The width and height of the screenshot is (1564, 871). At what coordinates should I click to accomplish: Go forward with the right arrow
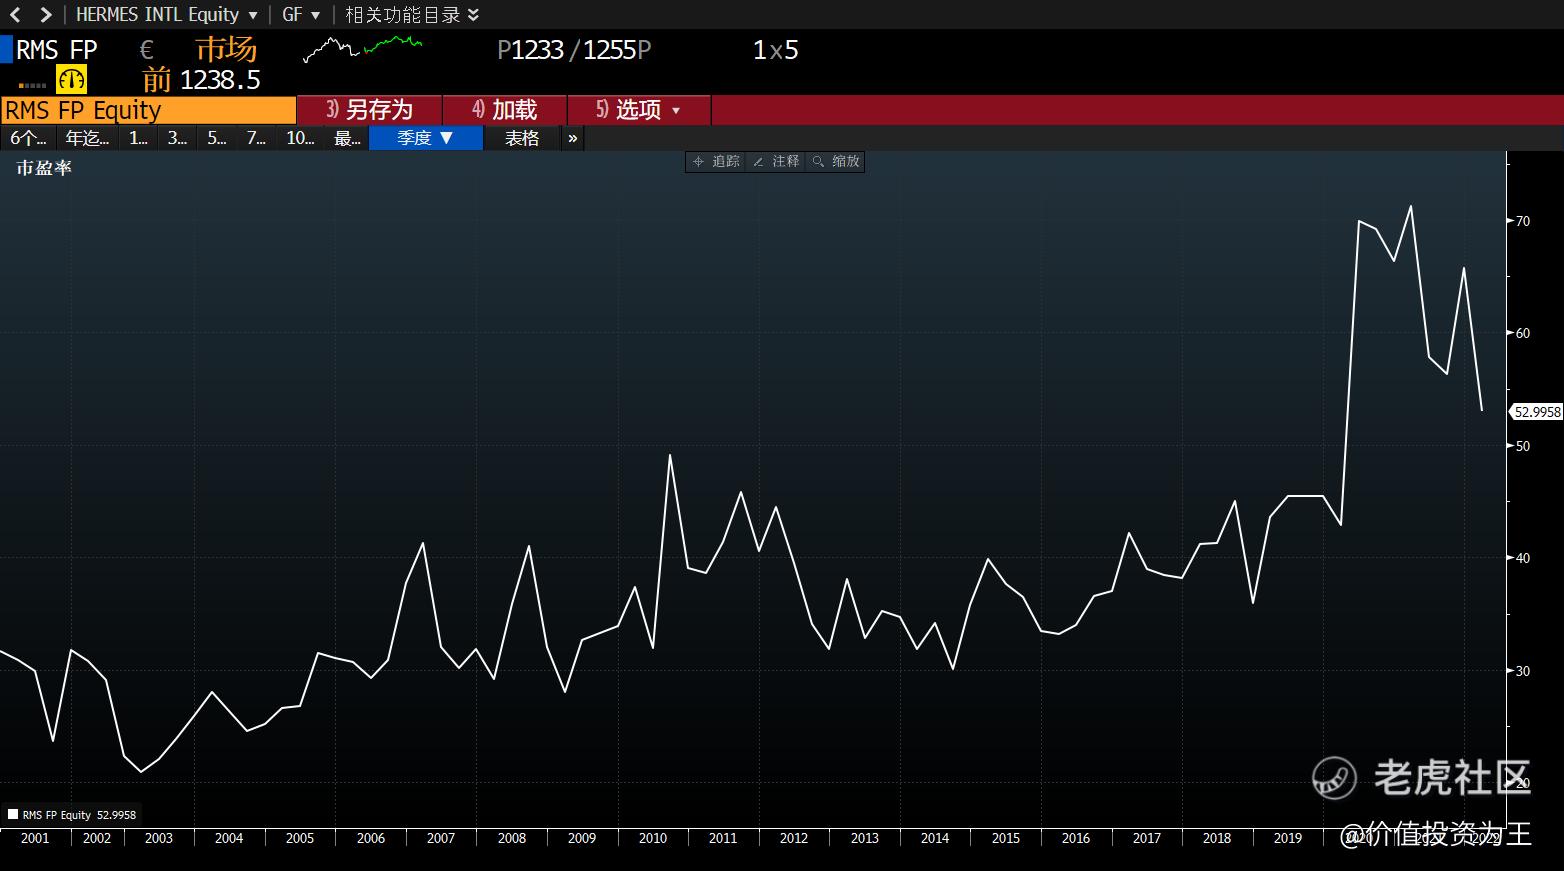(x=45, y=15)
